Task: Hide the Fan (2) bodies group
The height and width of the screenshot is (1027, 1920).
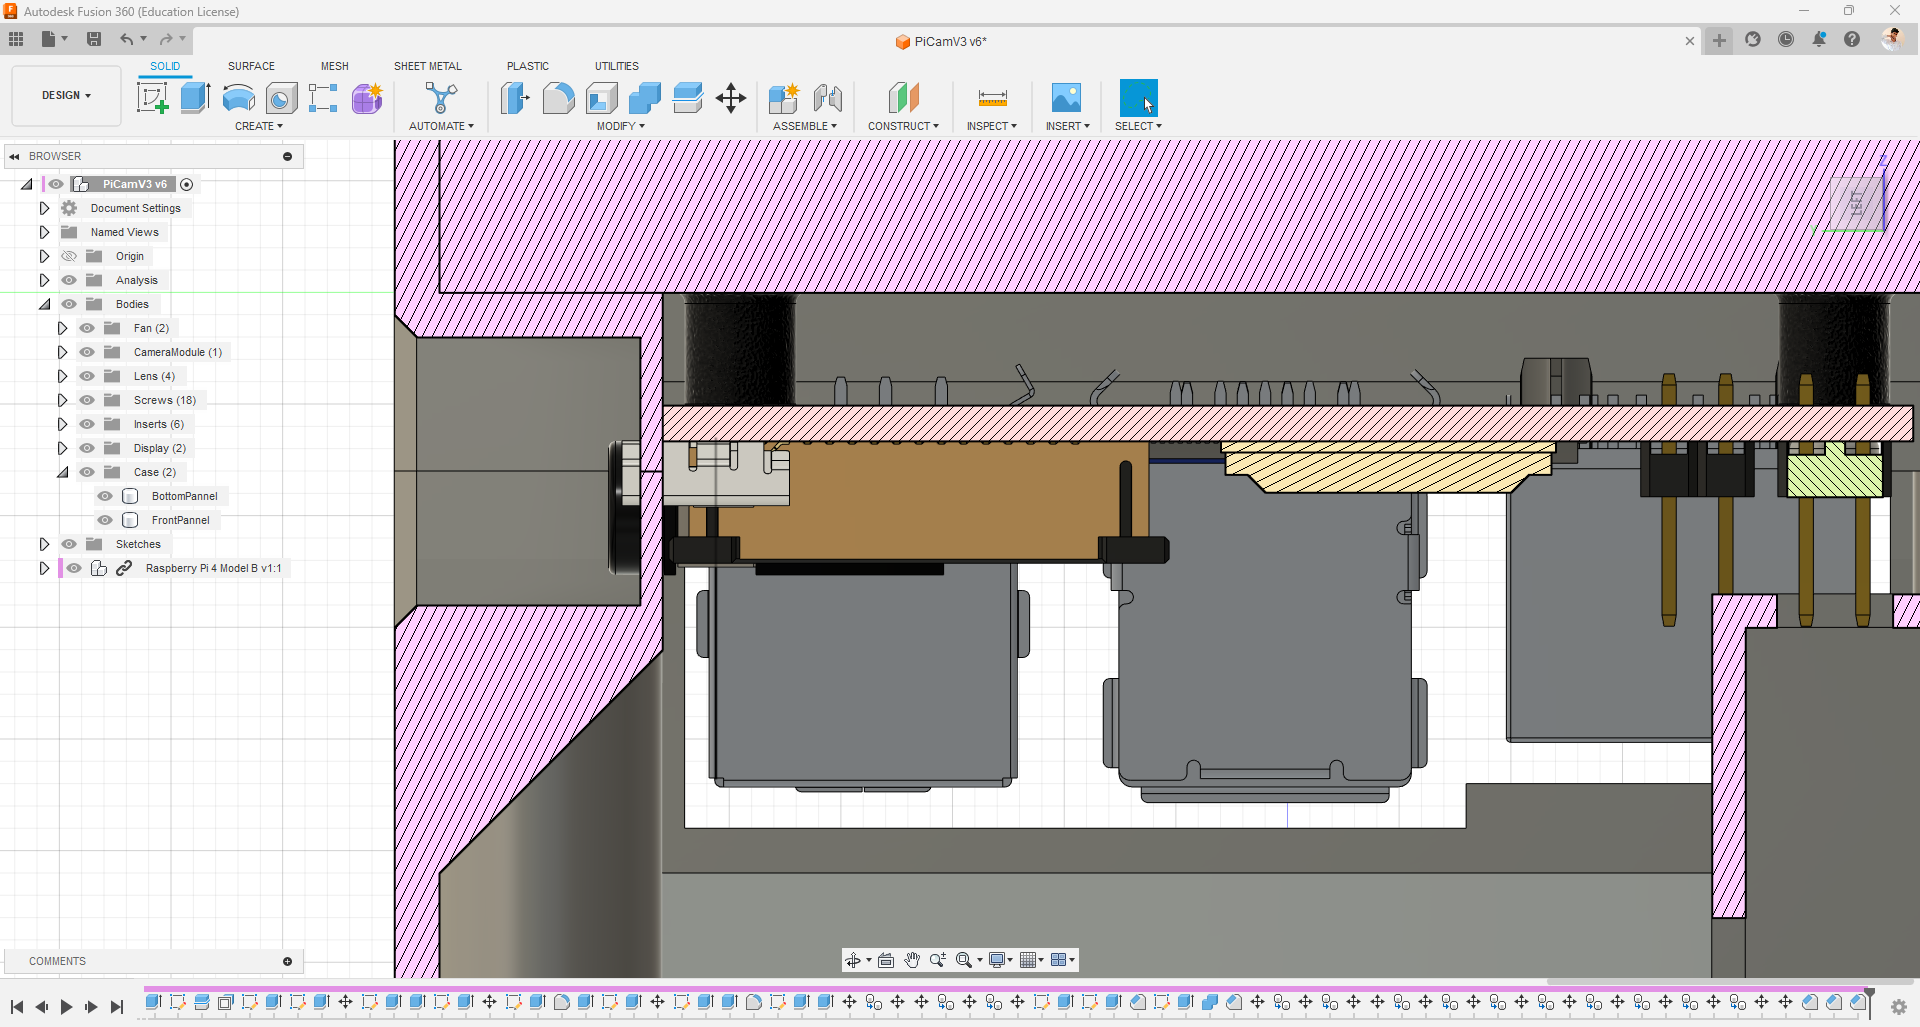Action: pyautogui.click(x=87, y=328)
